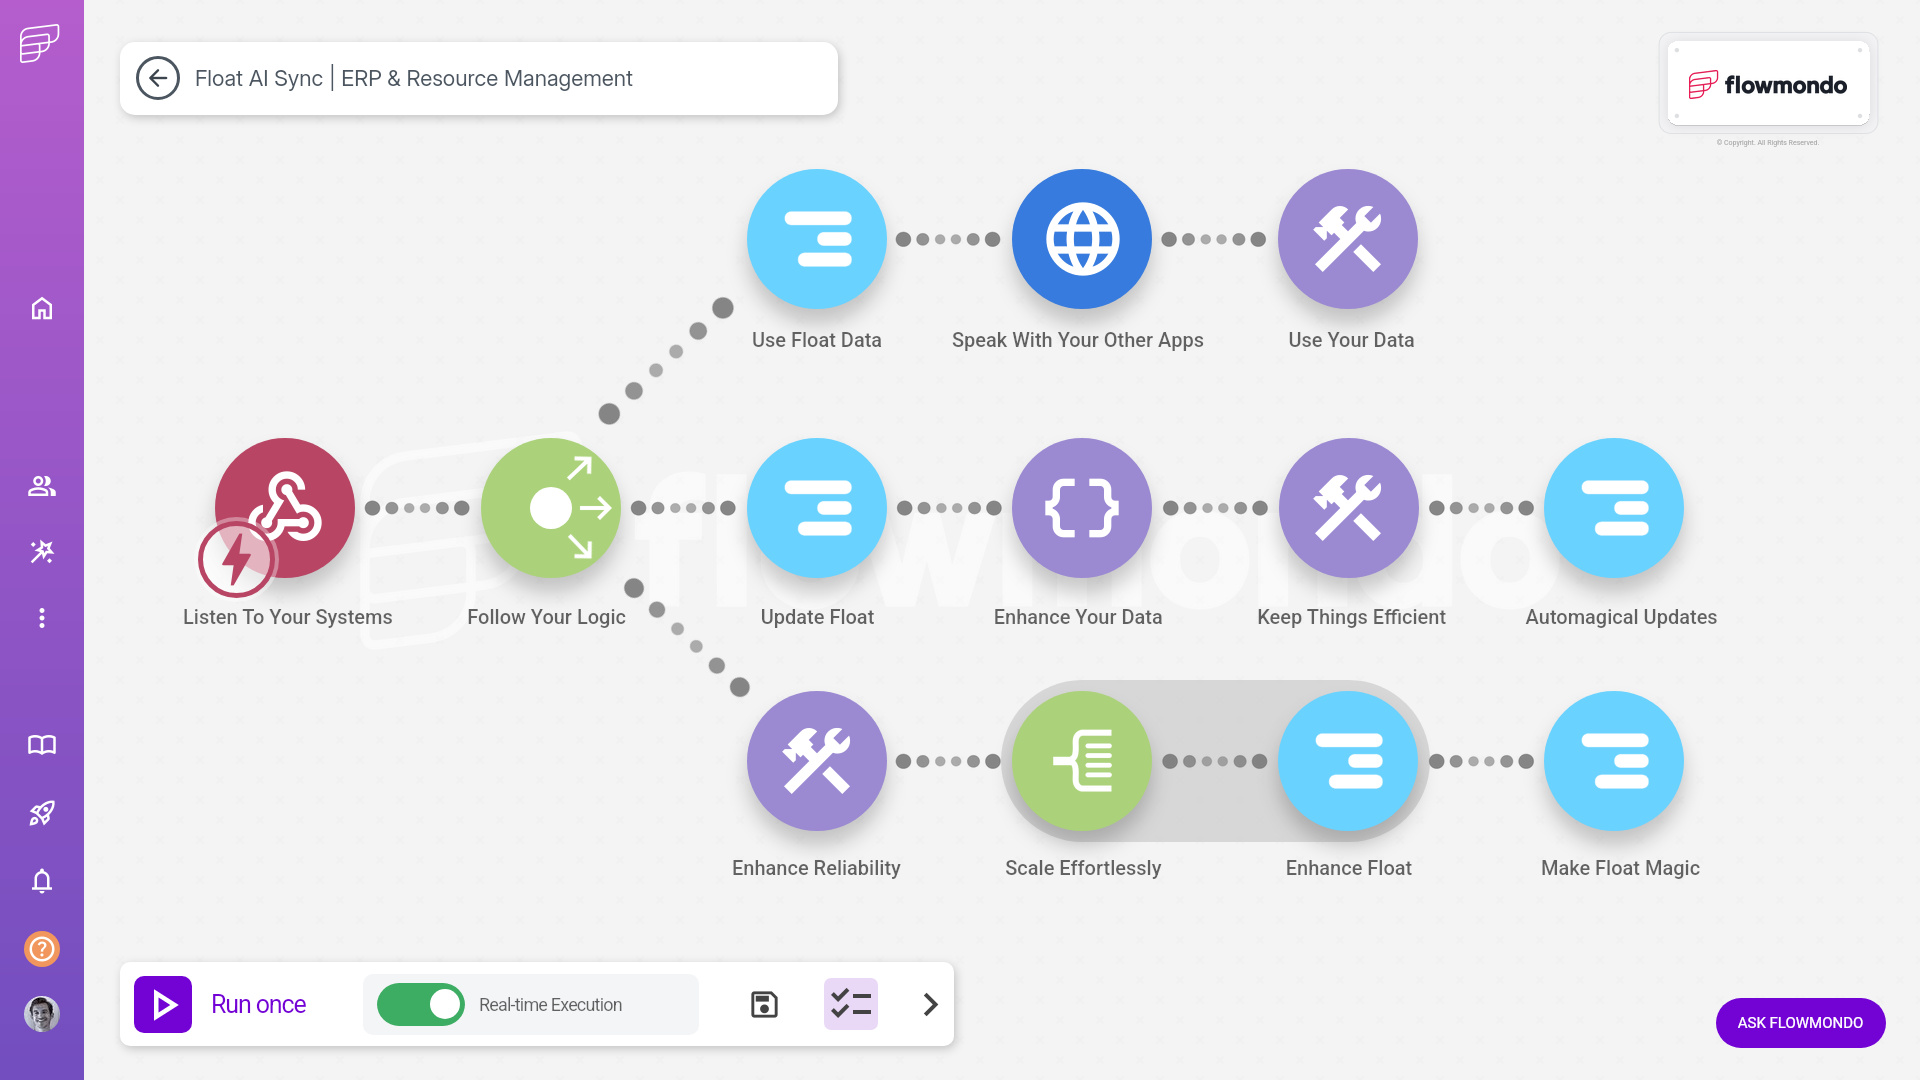The width and height of the screenshot is (1920, 1080).
Task: Toggle the Real-time Execution switch
Action: click(421, 1004)
